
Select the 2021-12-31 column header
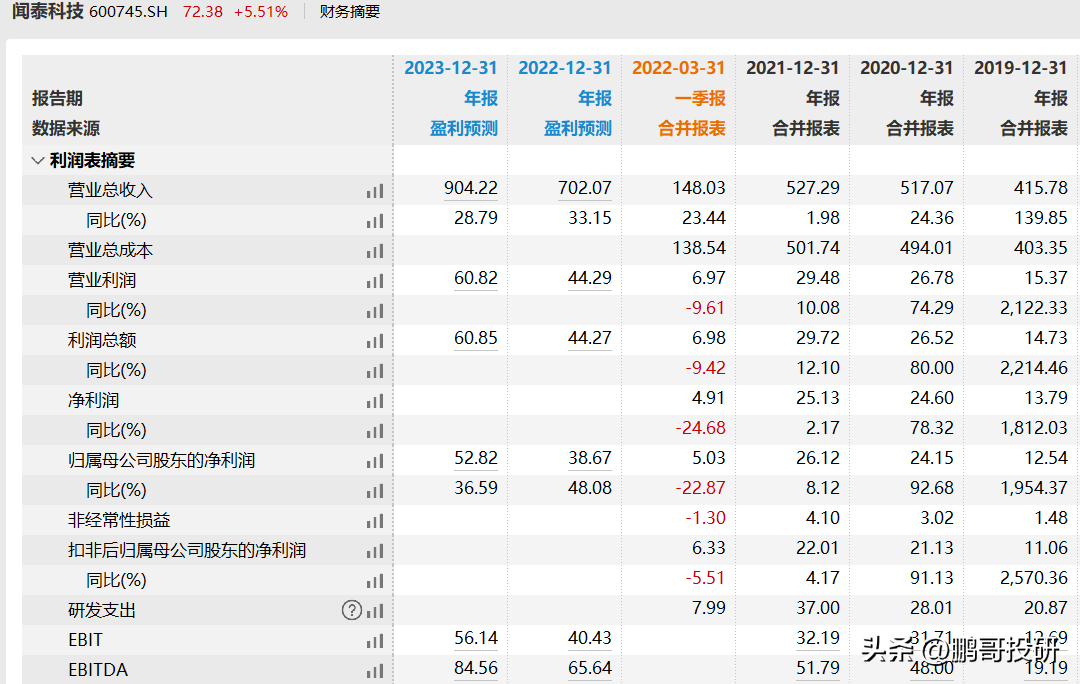click(793, 68)
